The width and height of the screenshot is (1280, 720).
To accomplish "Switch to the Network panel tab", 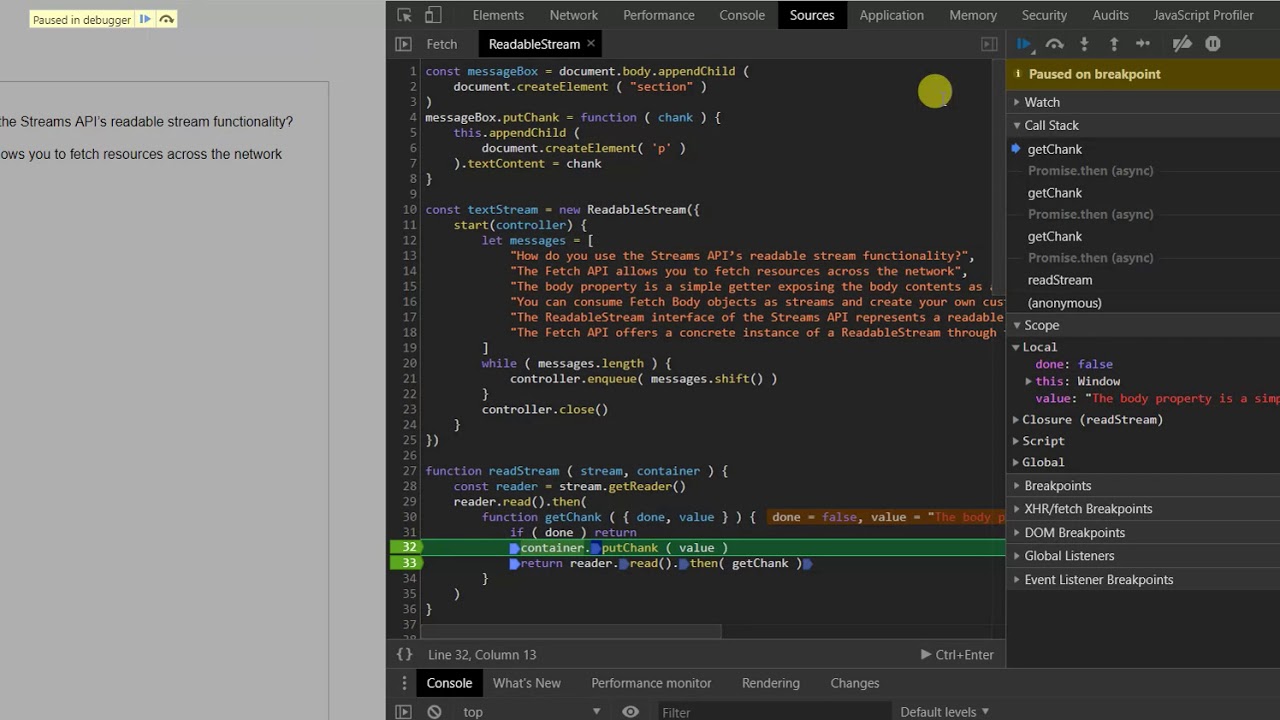I will (573, 15).
